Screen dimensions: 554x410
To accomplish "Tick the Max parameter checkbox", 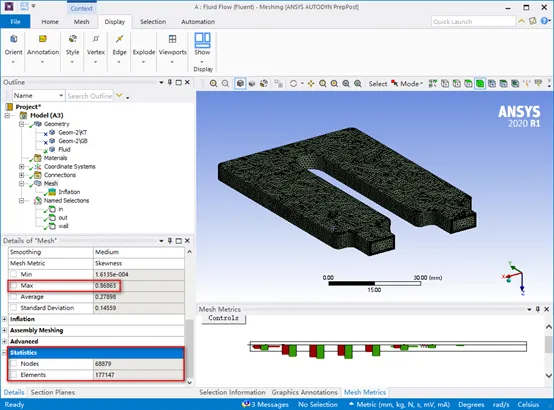I will 13,286.
